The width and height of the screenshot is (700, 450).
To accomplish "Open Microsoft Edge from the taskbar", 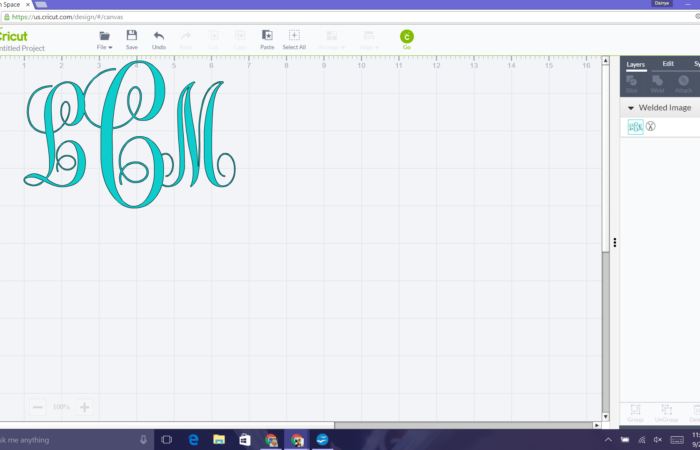I will 193,440.
